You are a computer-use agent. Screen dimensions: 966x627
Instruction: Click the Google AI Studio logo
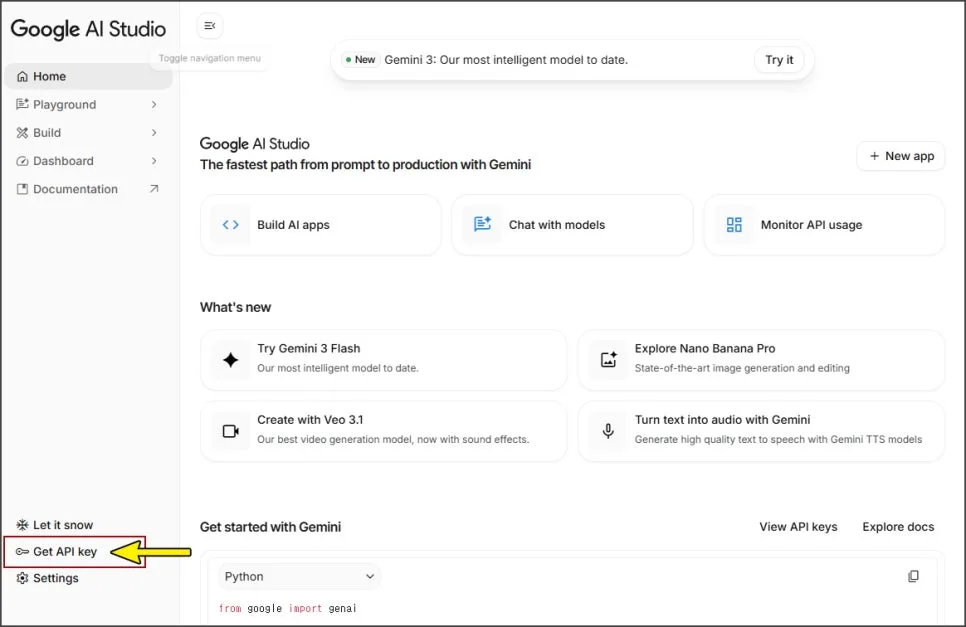88,29
